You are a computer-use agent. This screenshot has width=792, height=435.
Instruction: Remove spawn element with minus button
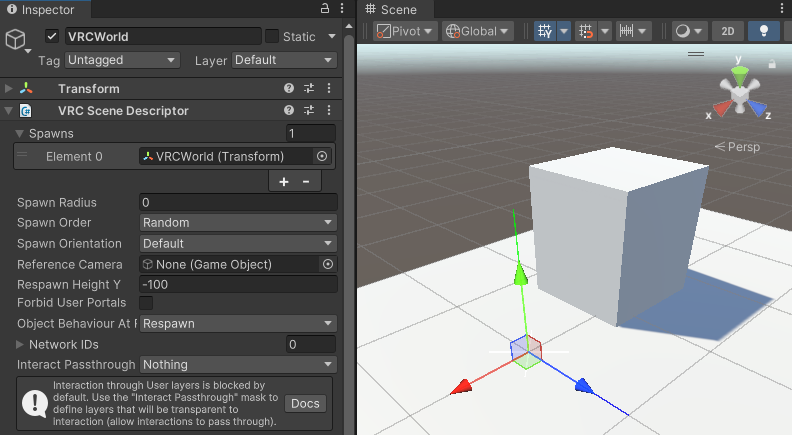click(306, 182)
